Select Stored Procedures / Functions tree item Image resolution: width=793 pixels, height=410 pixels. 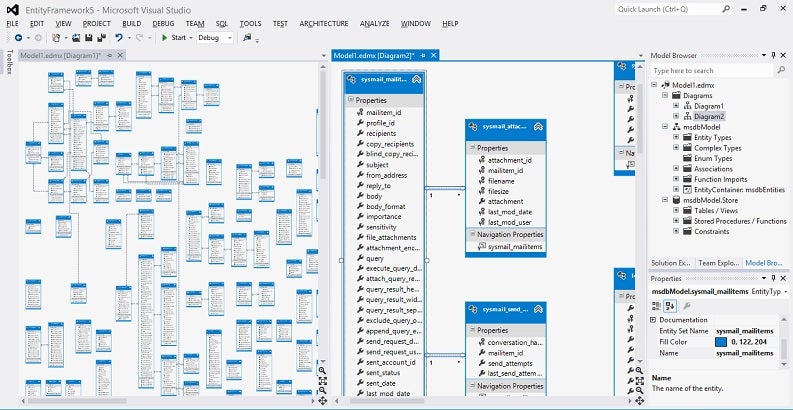(740, 221)
